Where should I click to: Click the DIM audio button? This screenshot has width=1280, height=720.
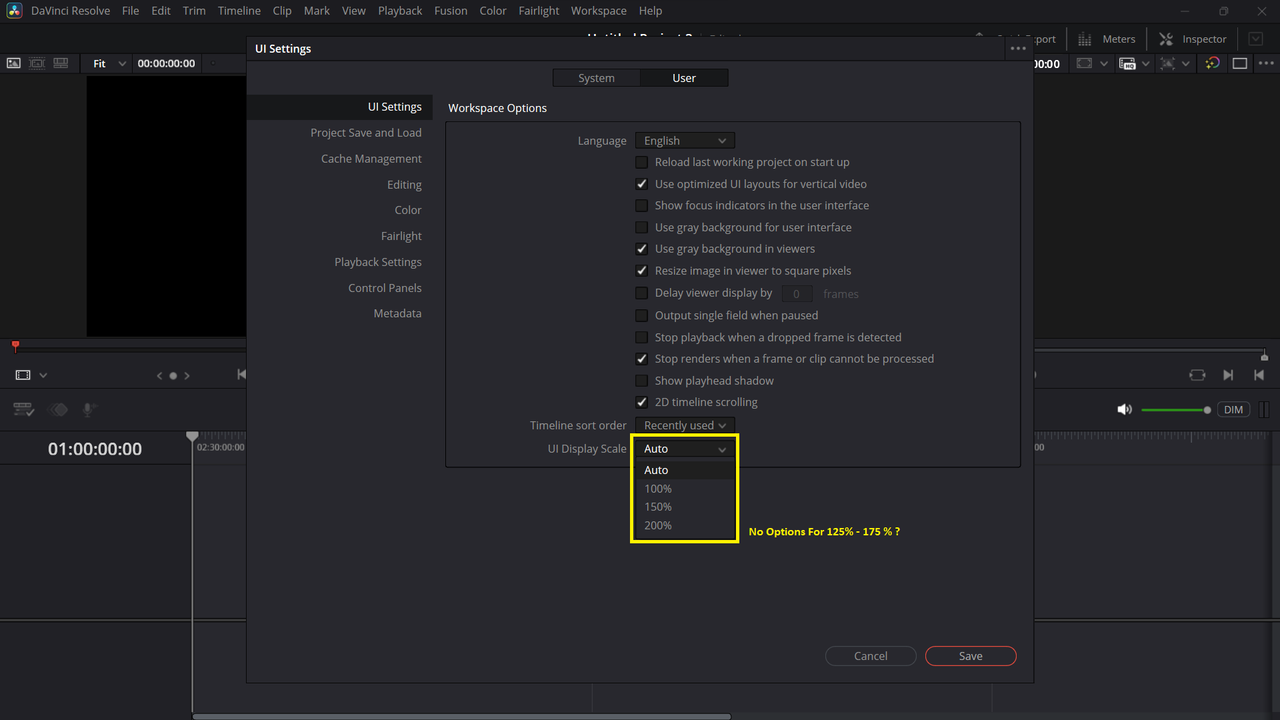1233,410
